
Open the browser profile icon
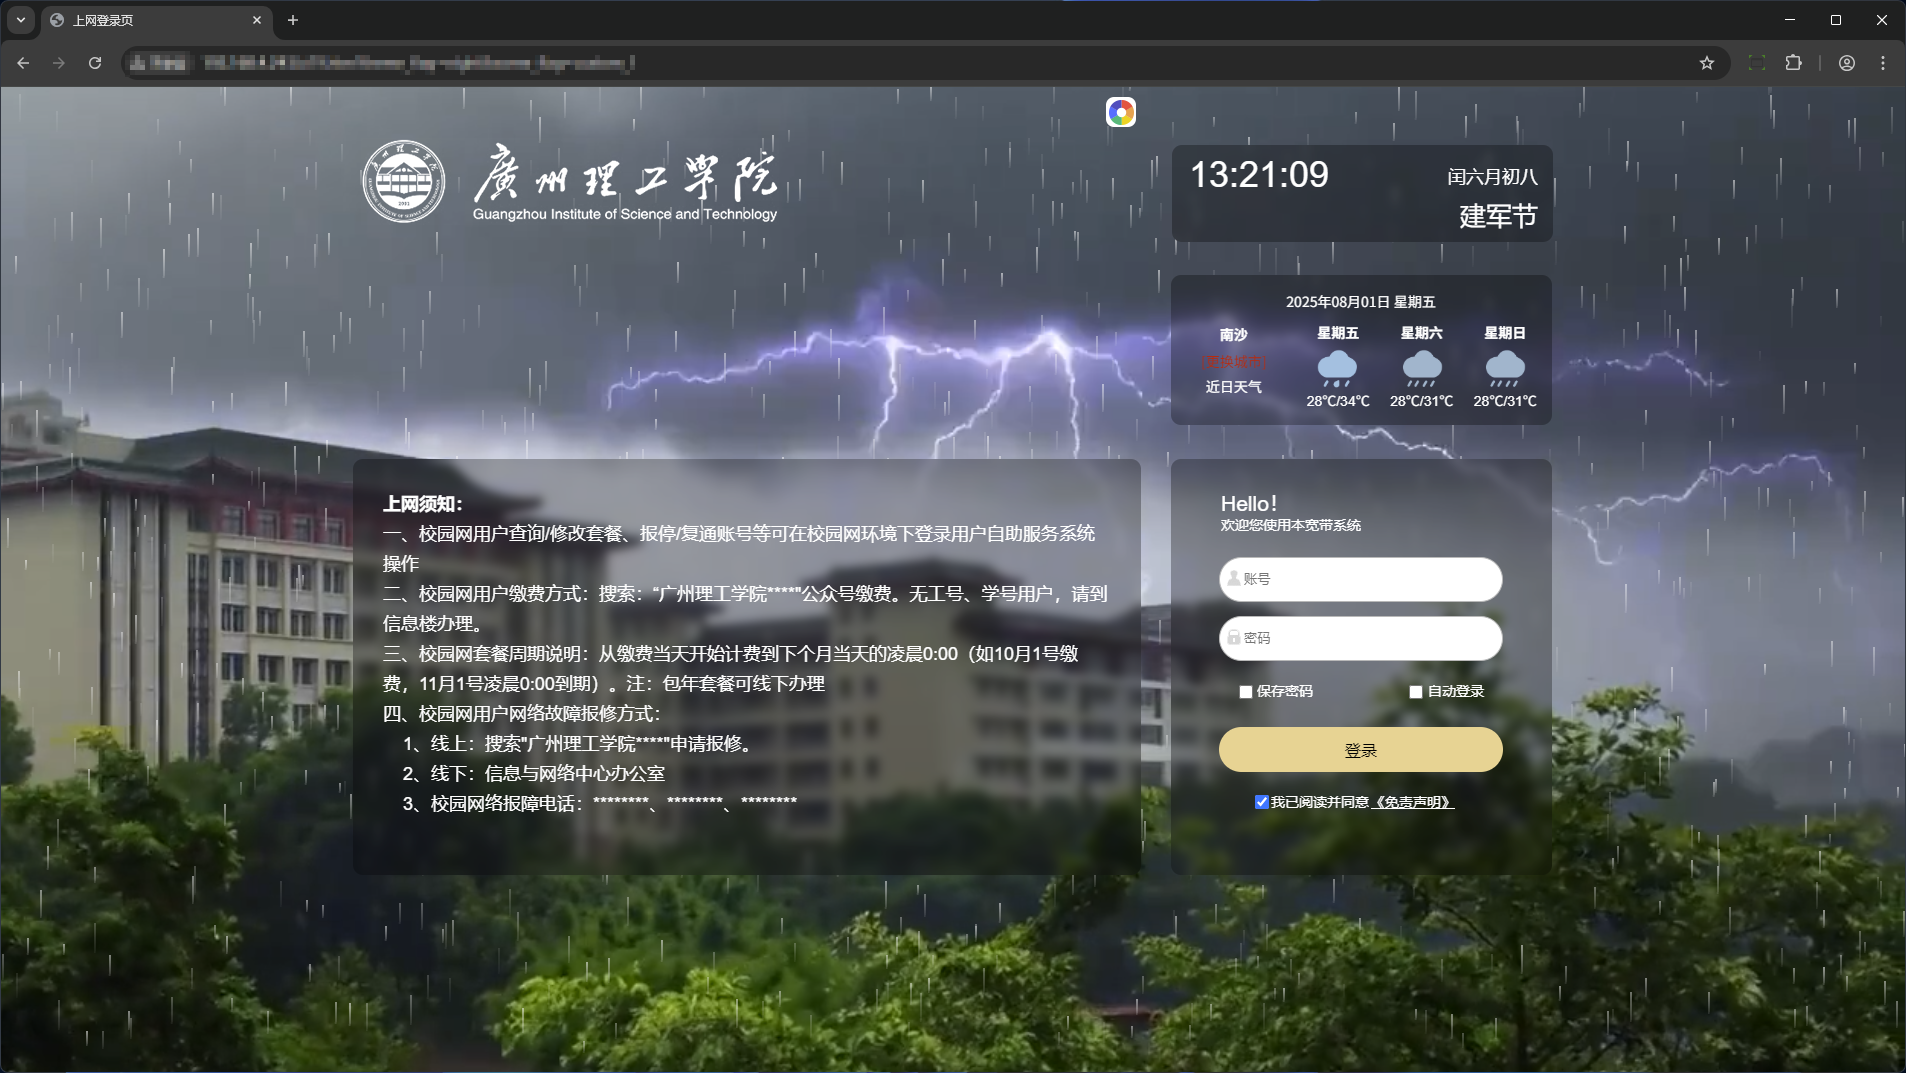pos(1847,63)
